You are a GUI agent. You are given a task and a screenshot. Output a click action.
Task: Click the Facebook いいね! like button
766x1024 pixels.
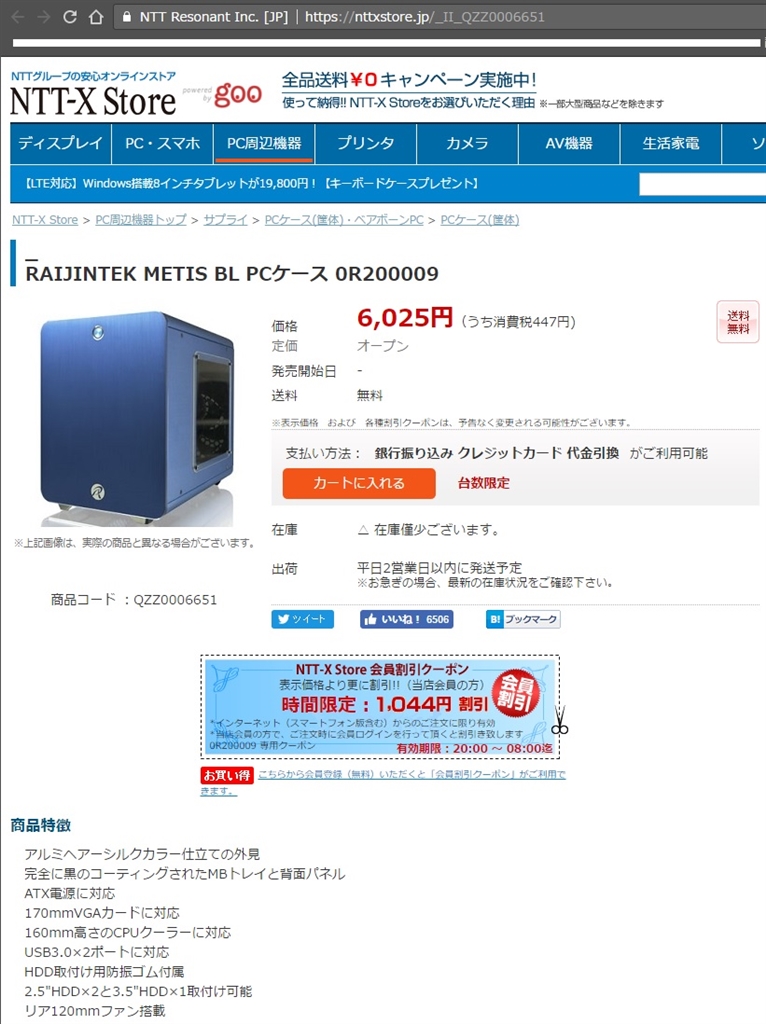pyautogui.click(x=406, y=619)
